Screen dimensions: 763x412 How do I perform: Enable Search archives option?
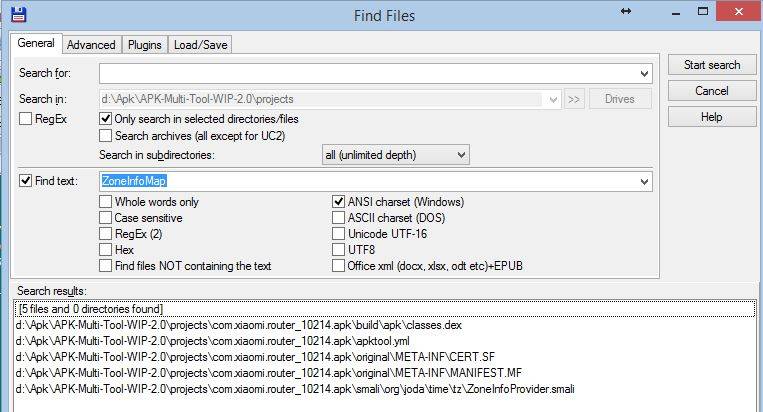point(106,136)
